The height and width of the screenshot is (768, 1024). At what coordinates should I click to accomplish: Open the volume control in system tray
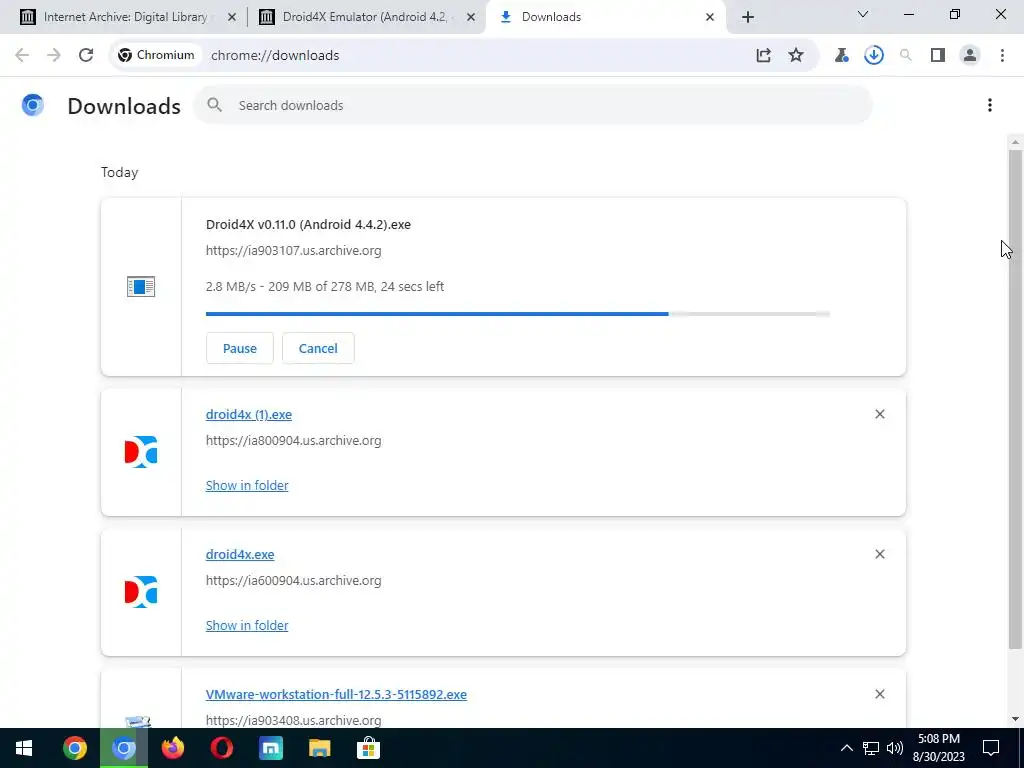(895, 748)
